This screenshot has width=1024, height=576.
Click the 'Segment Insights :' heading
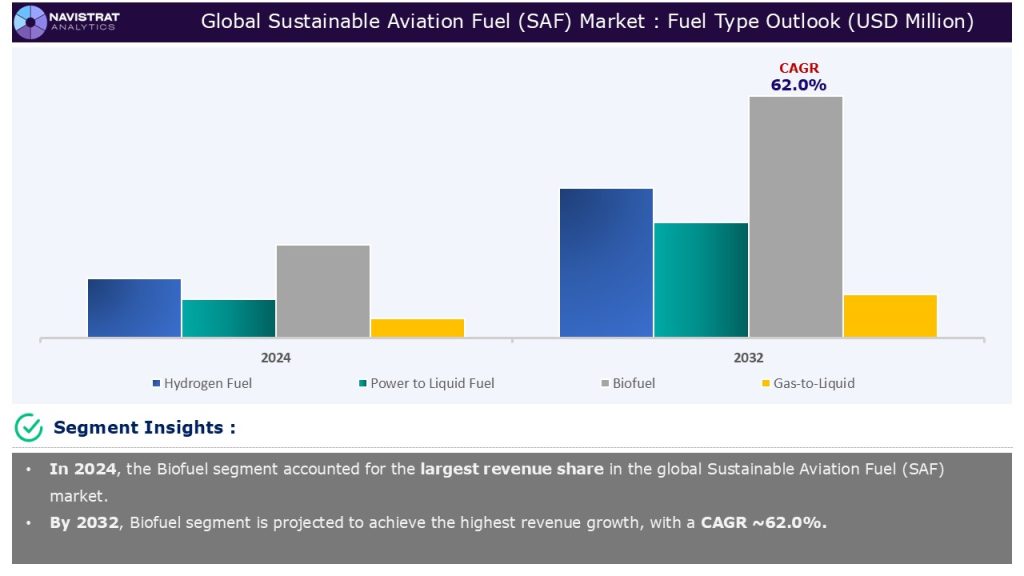tap(144, 428)
